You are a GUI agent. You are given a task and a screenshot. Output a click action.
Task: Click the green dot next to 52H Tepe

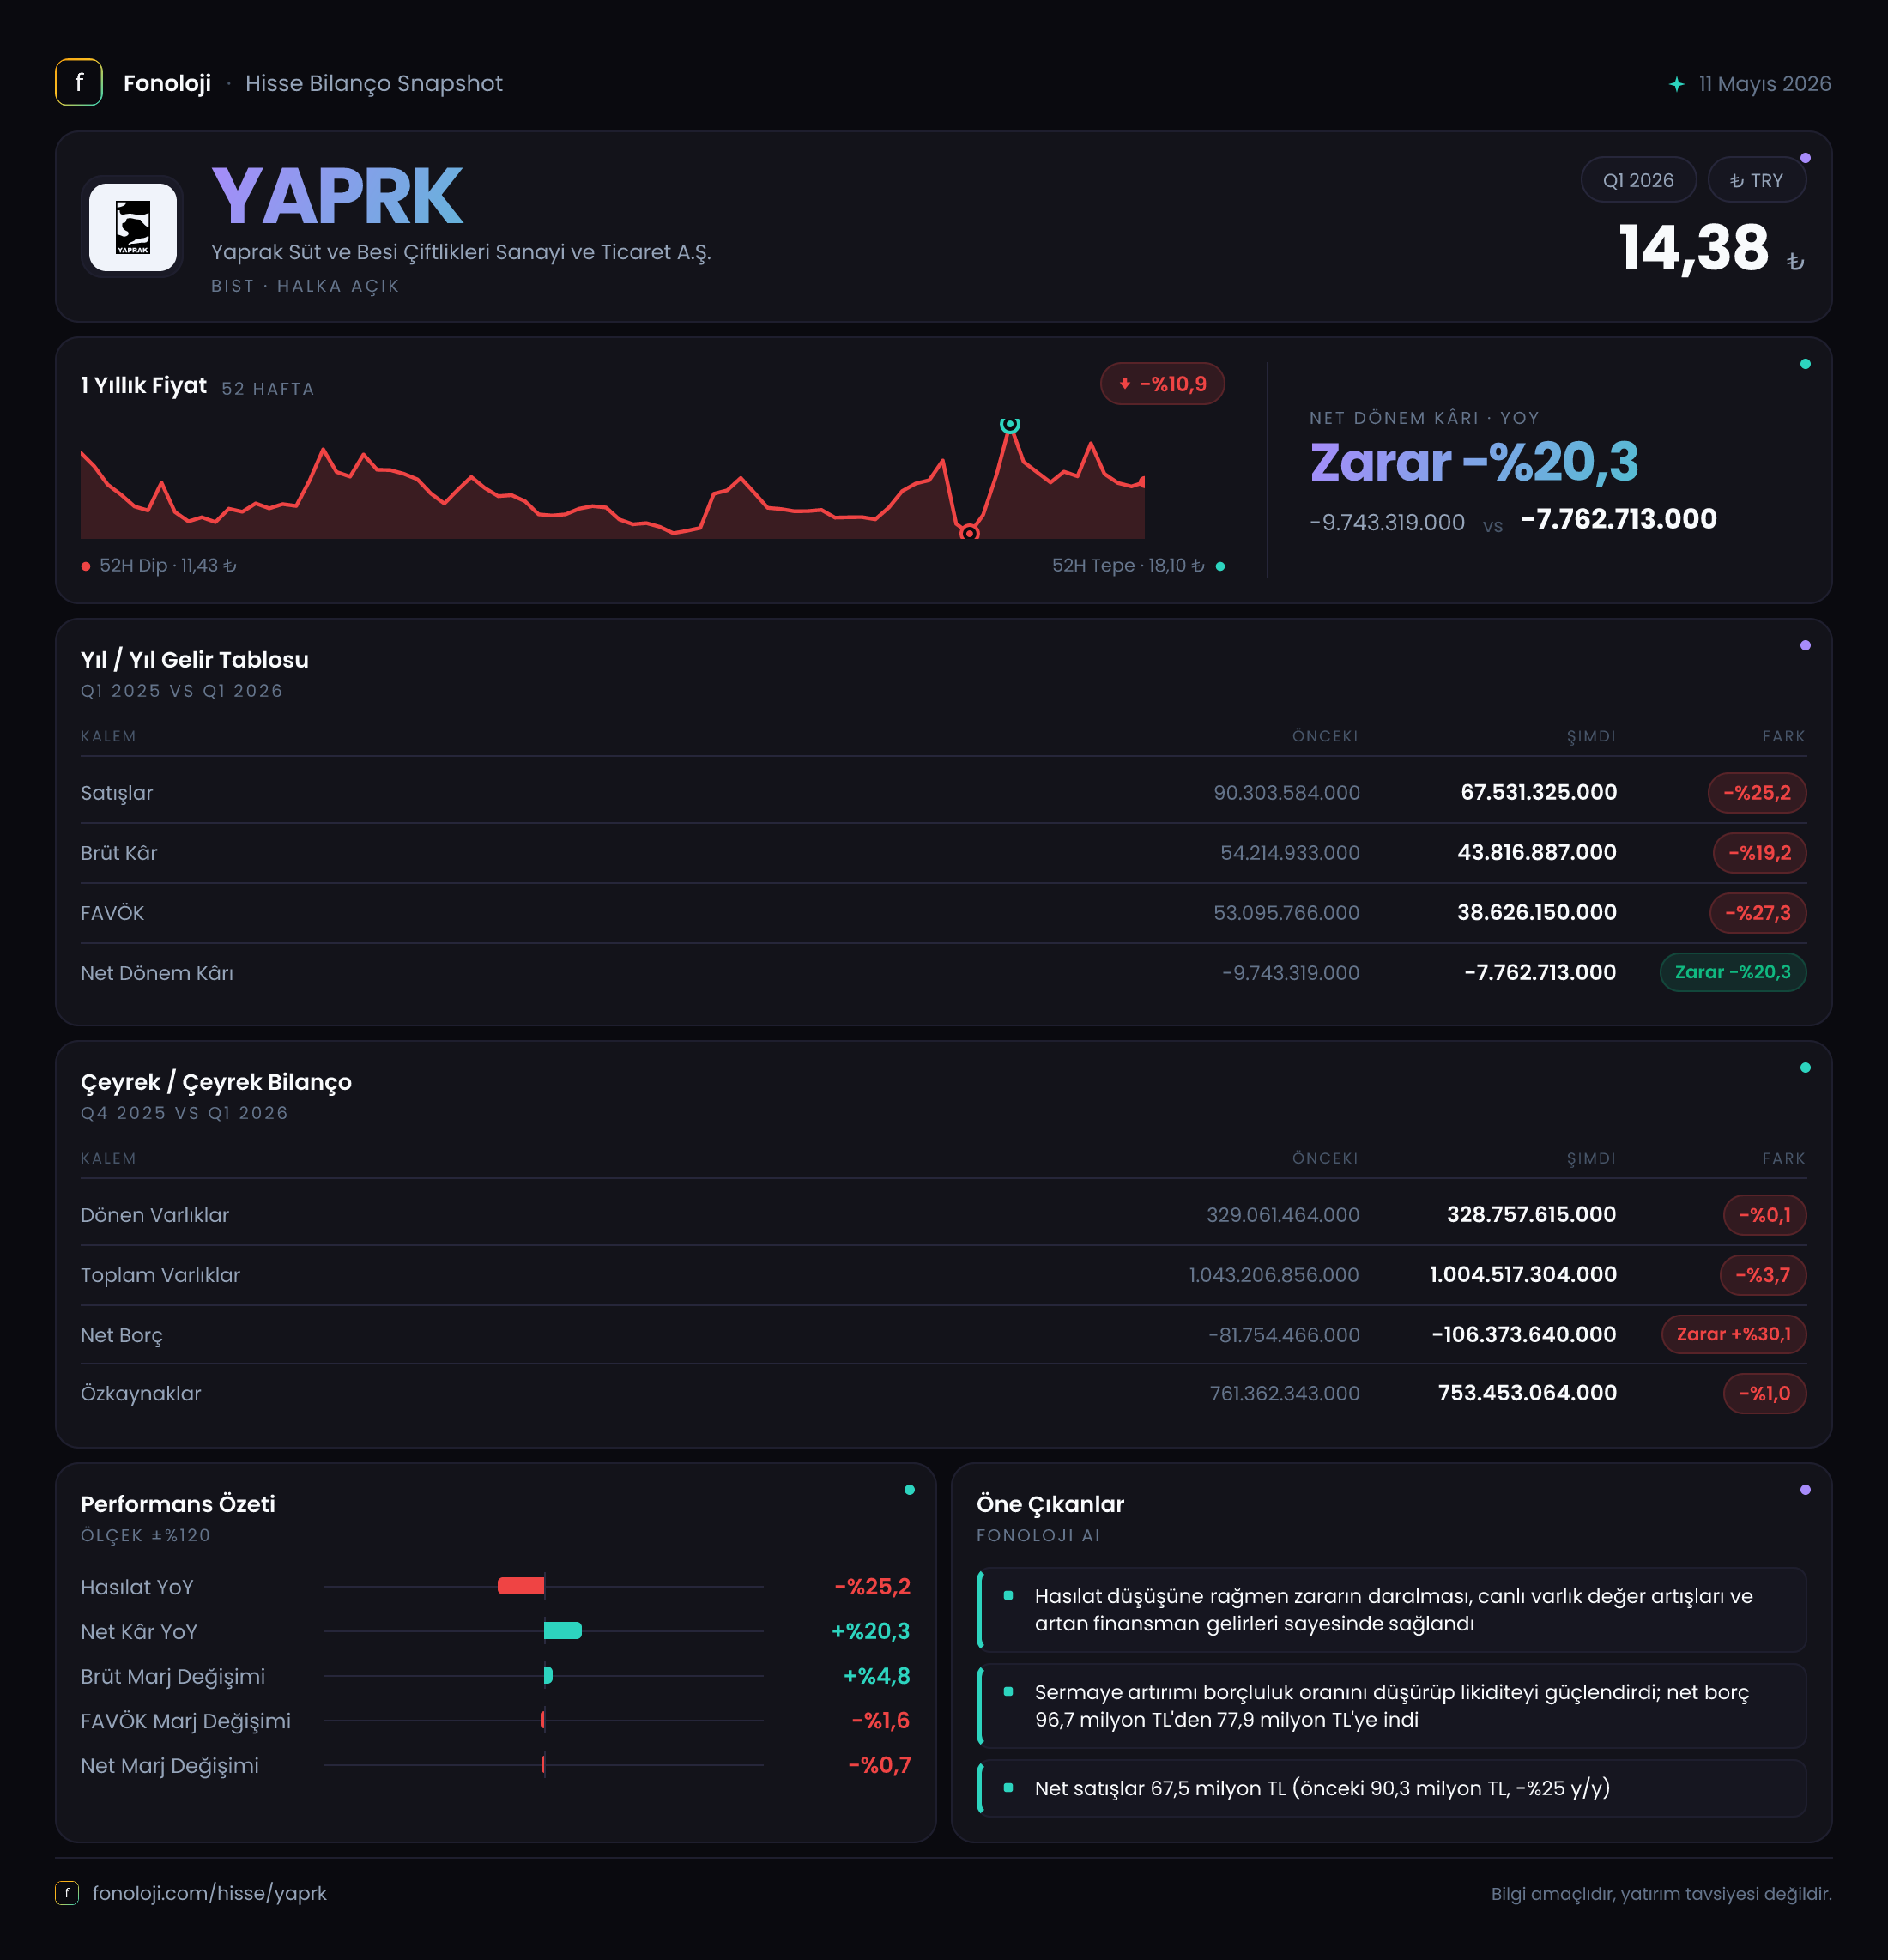pos(1220,567)
